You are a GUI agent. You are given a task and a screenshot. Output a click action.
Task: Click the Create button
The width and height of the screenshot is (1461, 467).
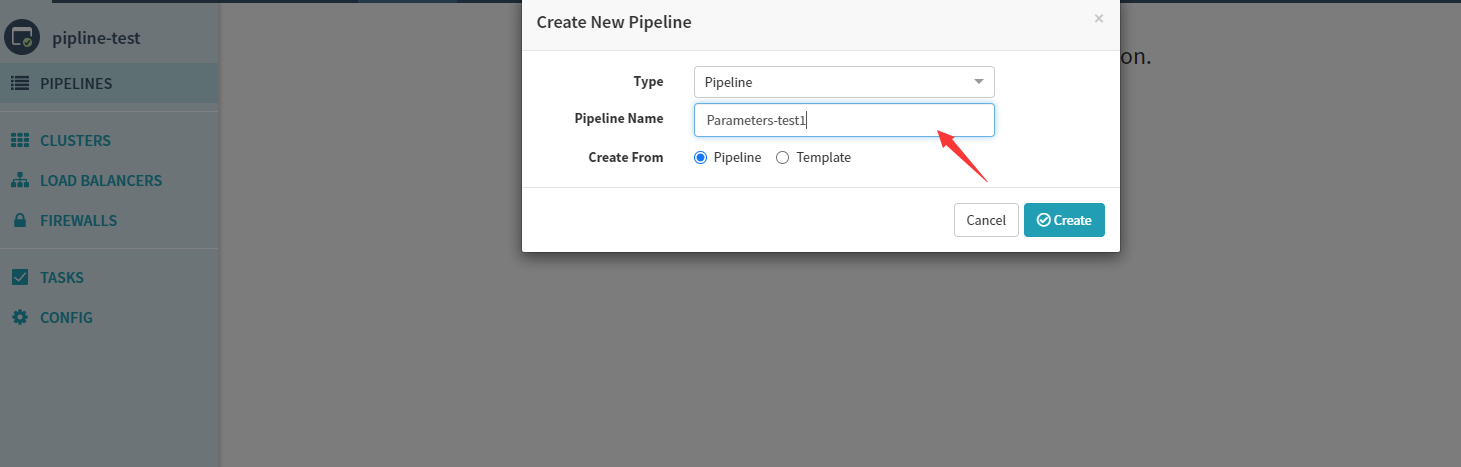tap(1064, 220)
